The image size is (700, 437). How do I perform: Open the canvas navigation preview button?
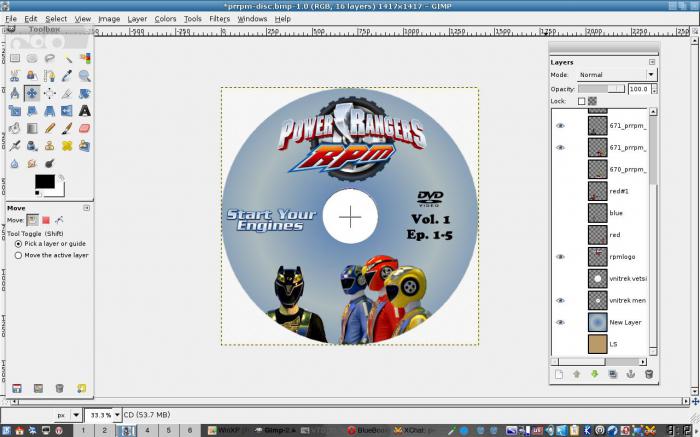click(695, 402)
